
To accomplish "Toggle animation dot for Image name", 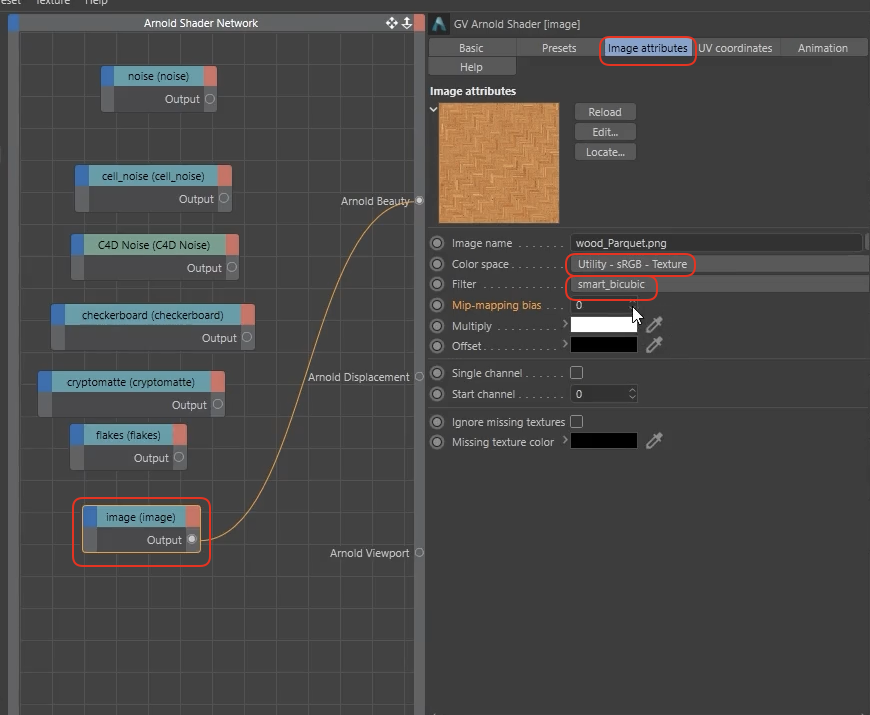I will (437, 243).
